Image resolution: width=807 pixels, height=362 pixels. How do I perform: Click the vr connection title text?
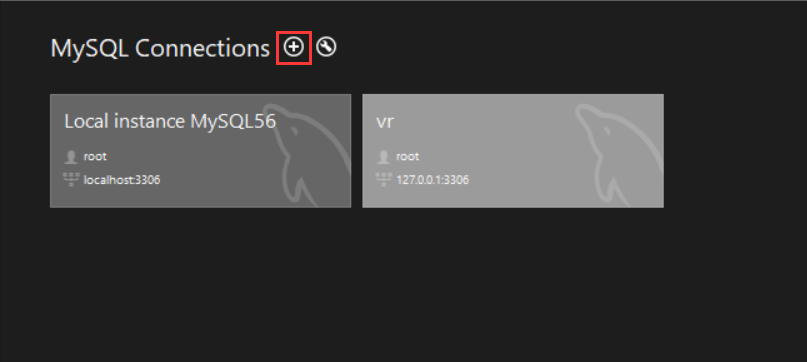pos(384,123)
